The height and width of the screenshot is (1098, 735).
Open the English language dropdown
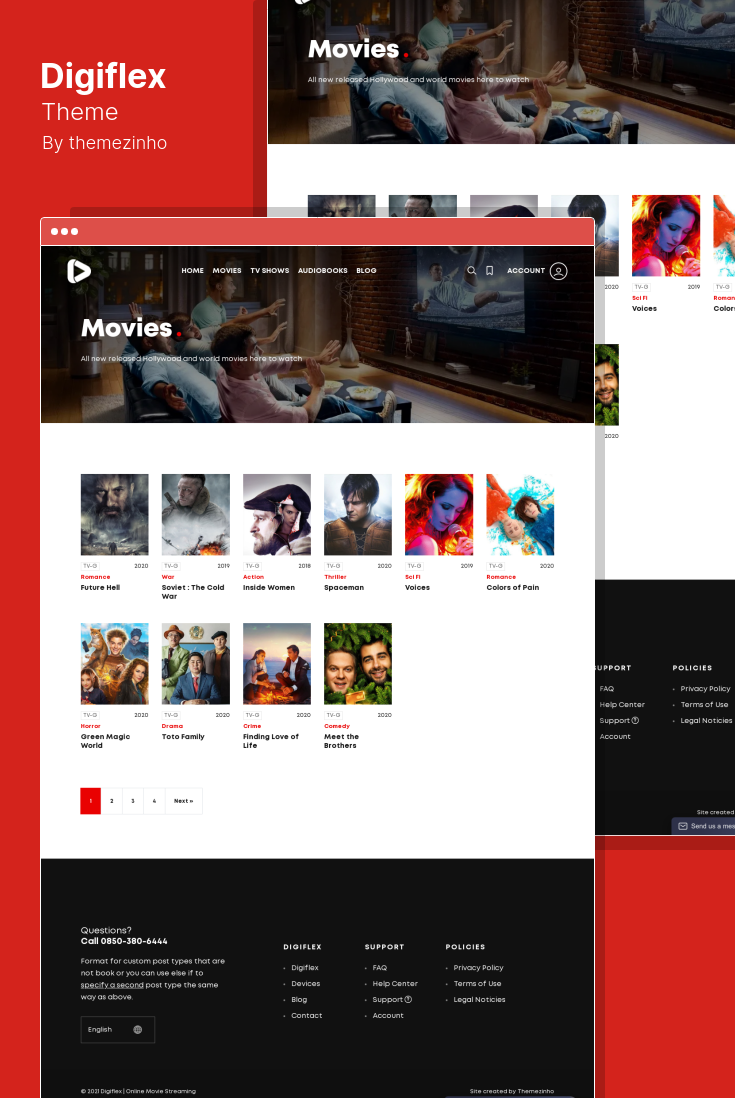point(118,1029)
